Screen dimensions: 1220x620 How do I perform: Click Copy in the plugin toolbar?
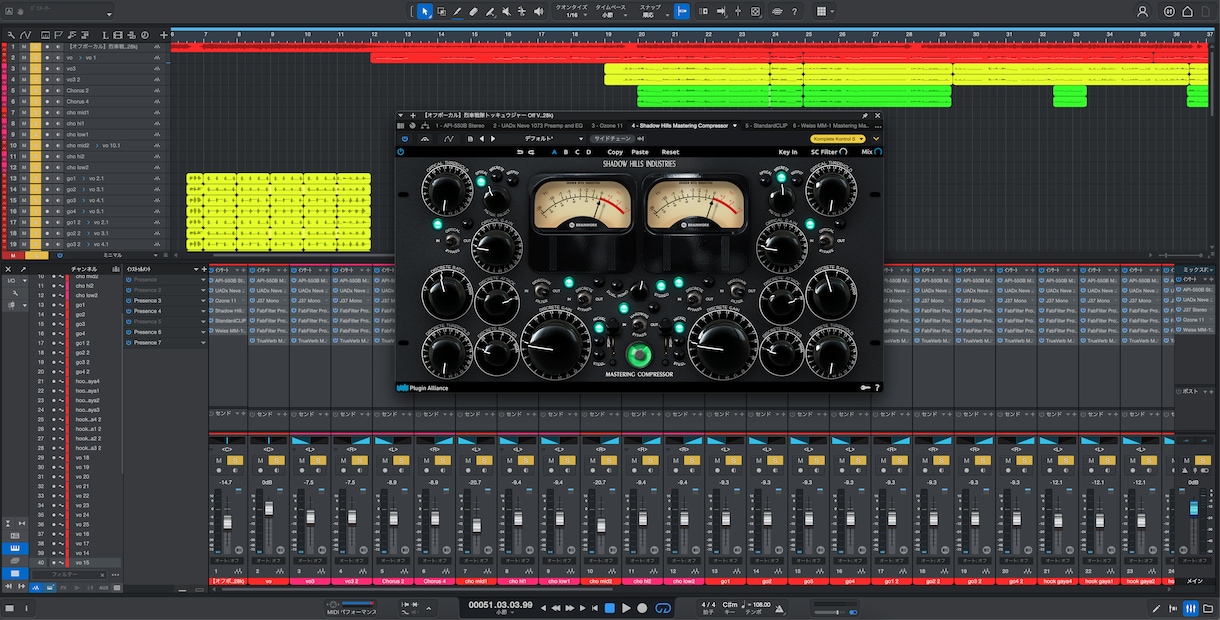point(615,152)
